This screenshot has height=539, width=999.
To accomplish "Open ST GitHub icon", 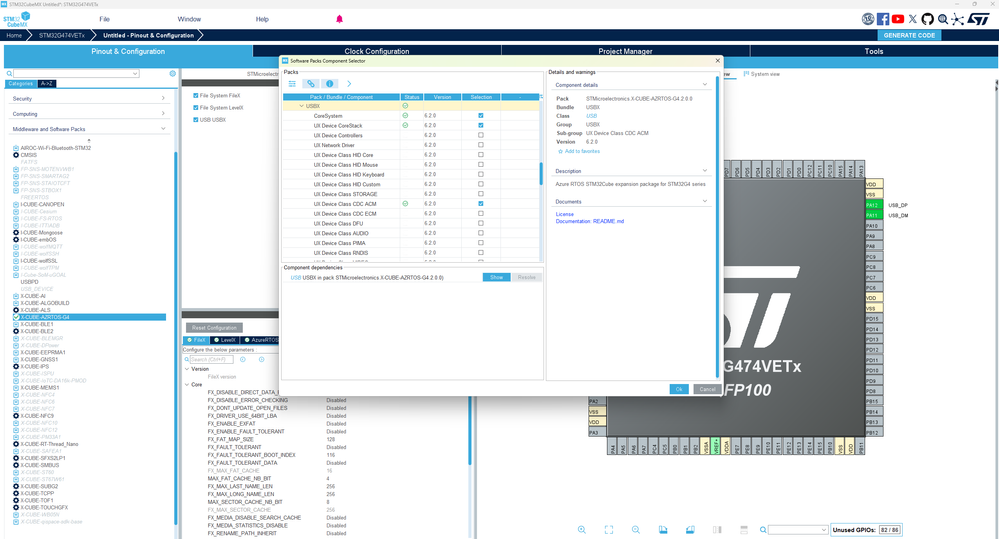I will [x=928, y=19].
